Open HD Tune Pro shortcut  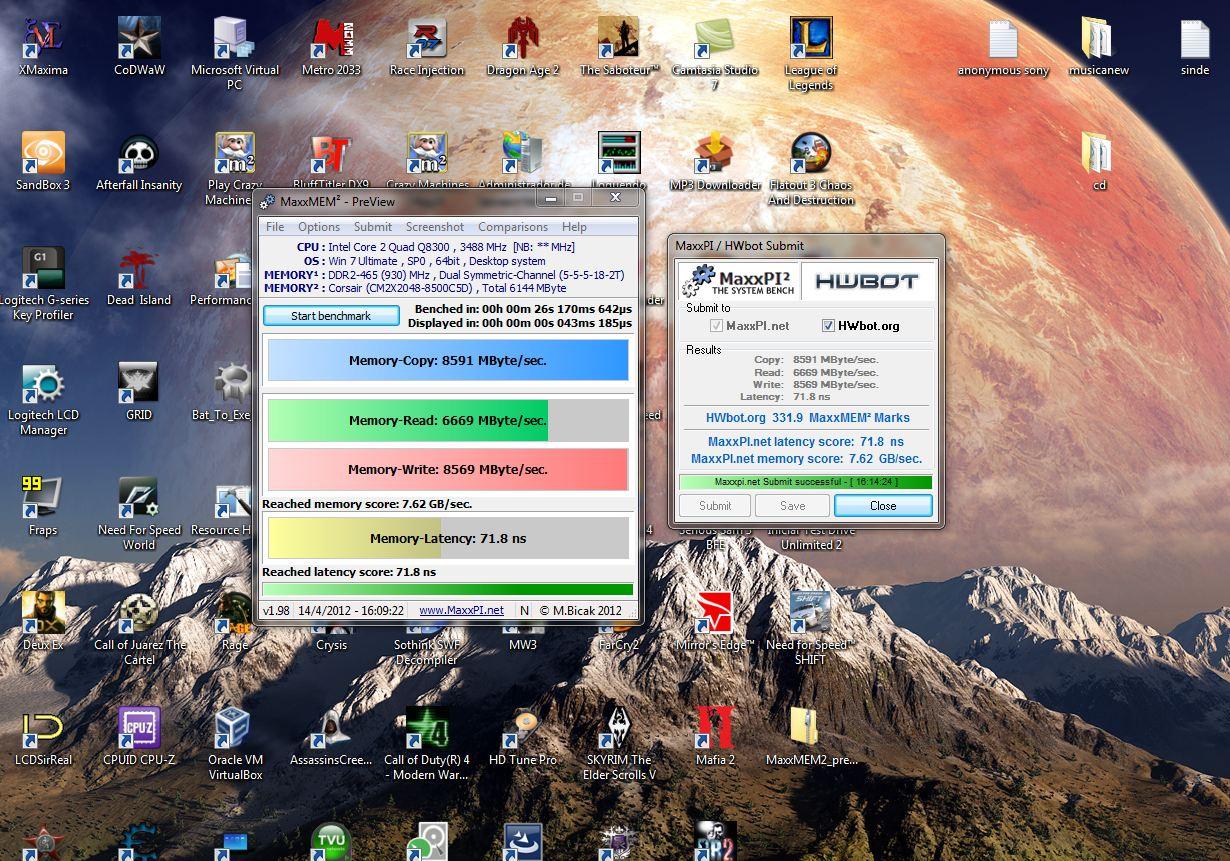(x=523, y=736)
